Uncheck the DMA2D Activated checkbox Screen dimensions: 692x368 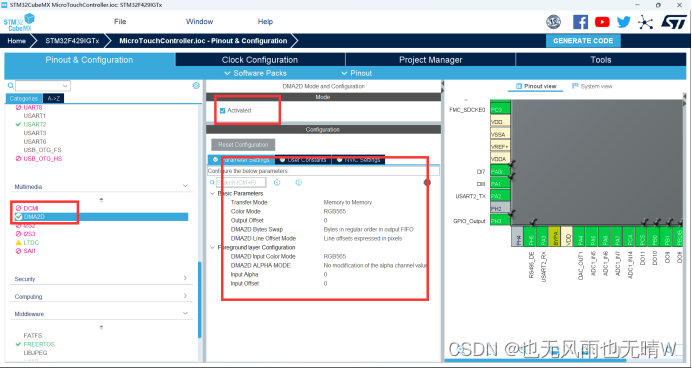pyautogui.click(x=222, y=111)
